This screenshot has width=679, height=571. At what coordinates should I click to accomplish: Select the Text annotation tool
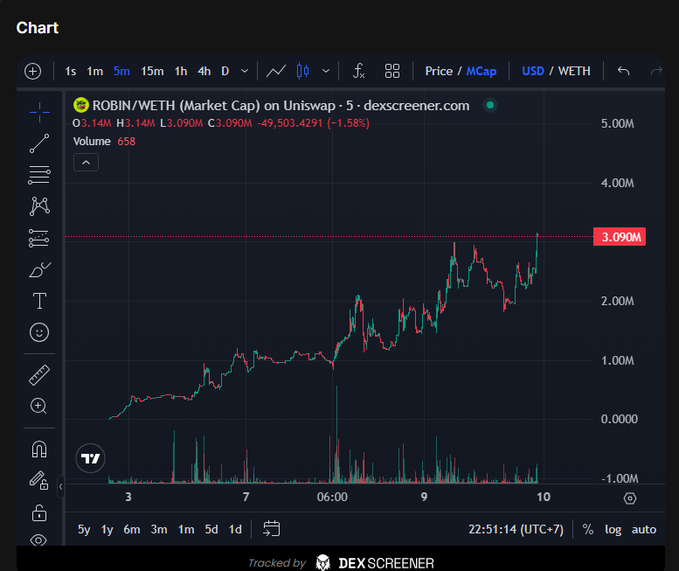coord(39,301)
